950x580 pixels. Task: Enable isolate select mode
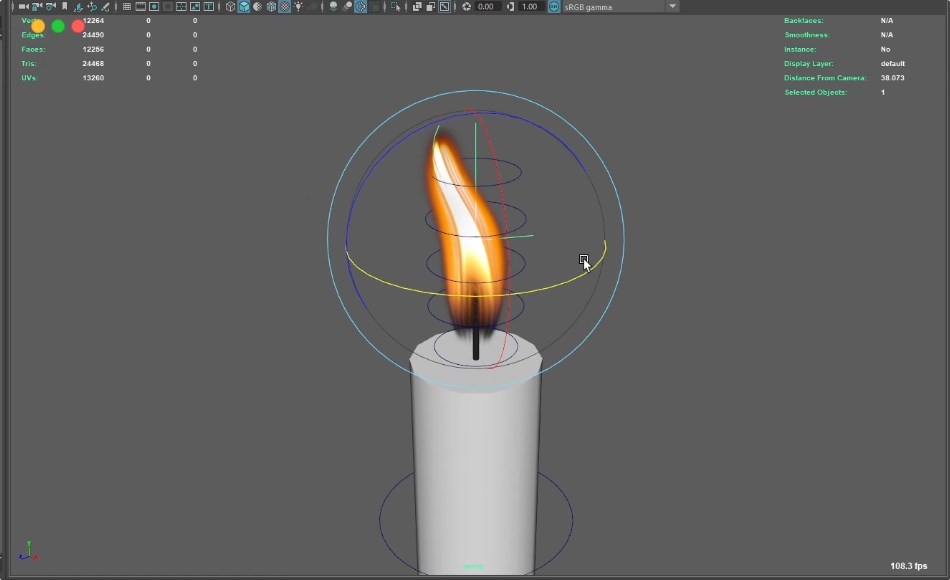394,6
